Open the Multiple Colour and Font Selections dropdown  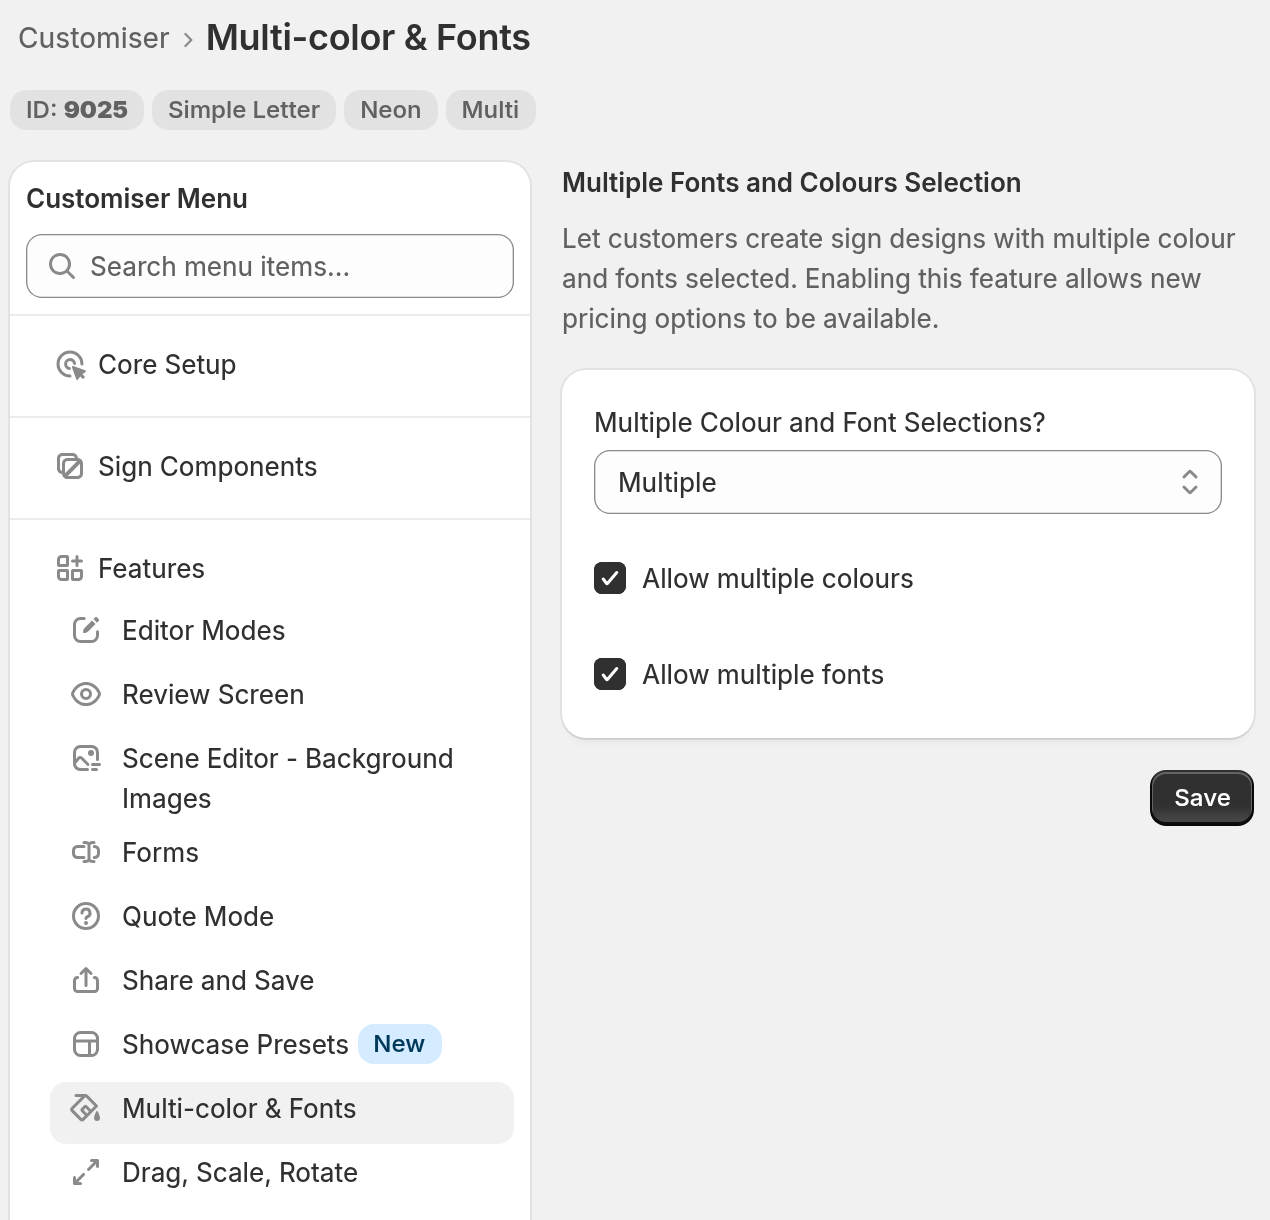click(908, 482)
